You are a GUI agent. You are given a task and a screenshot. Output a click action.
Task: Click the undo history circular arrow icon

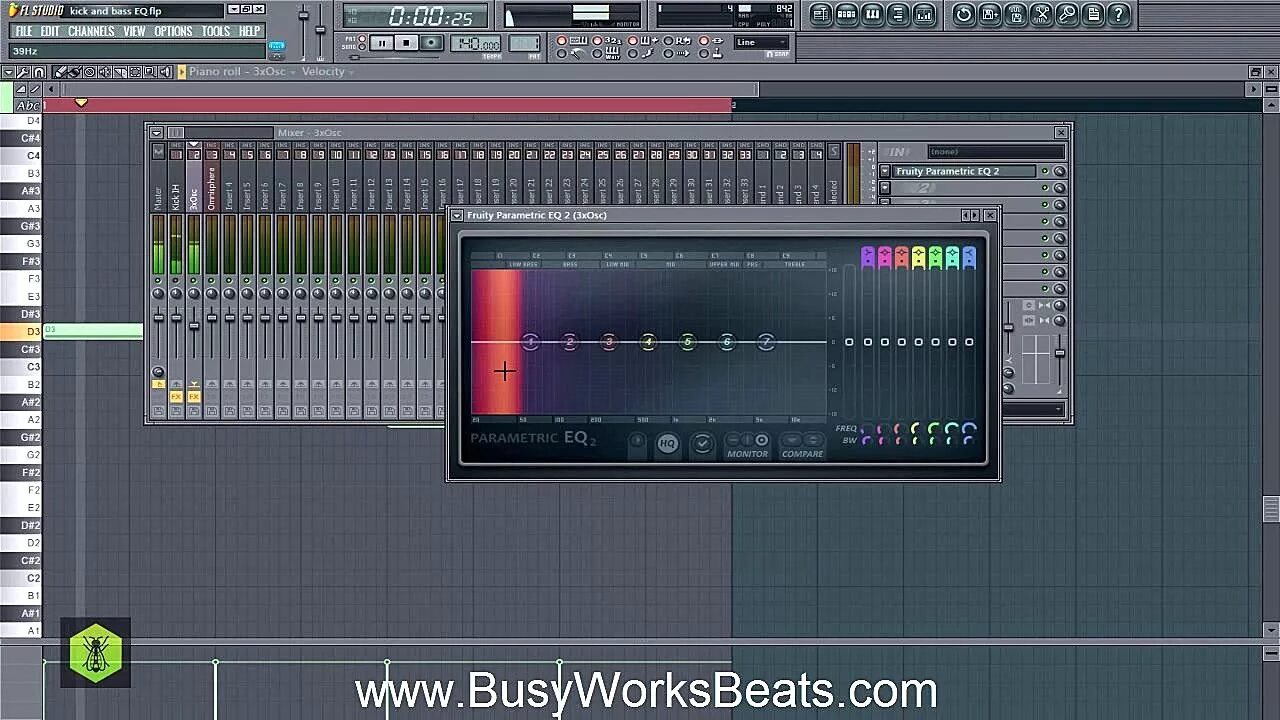[964, 14]
